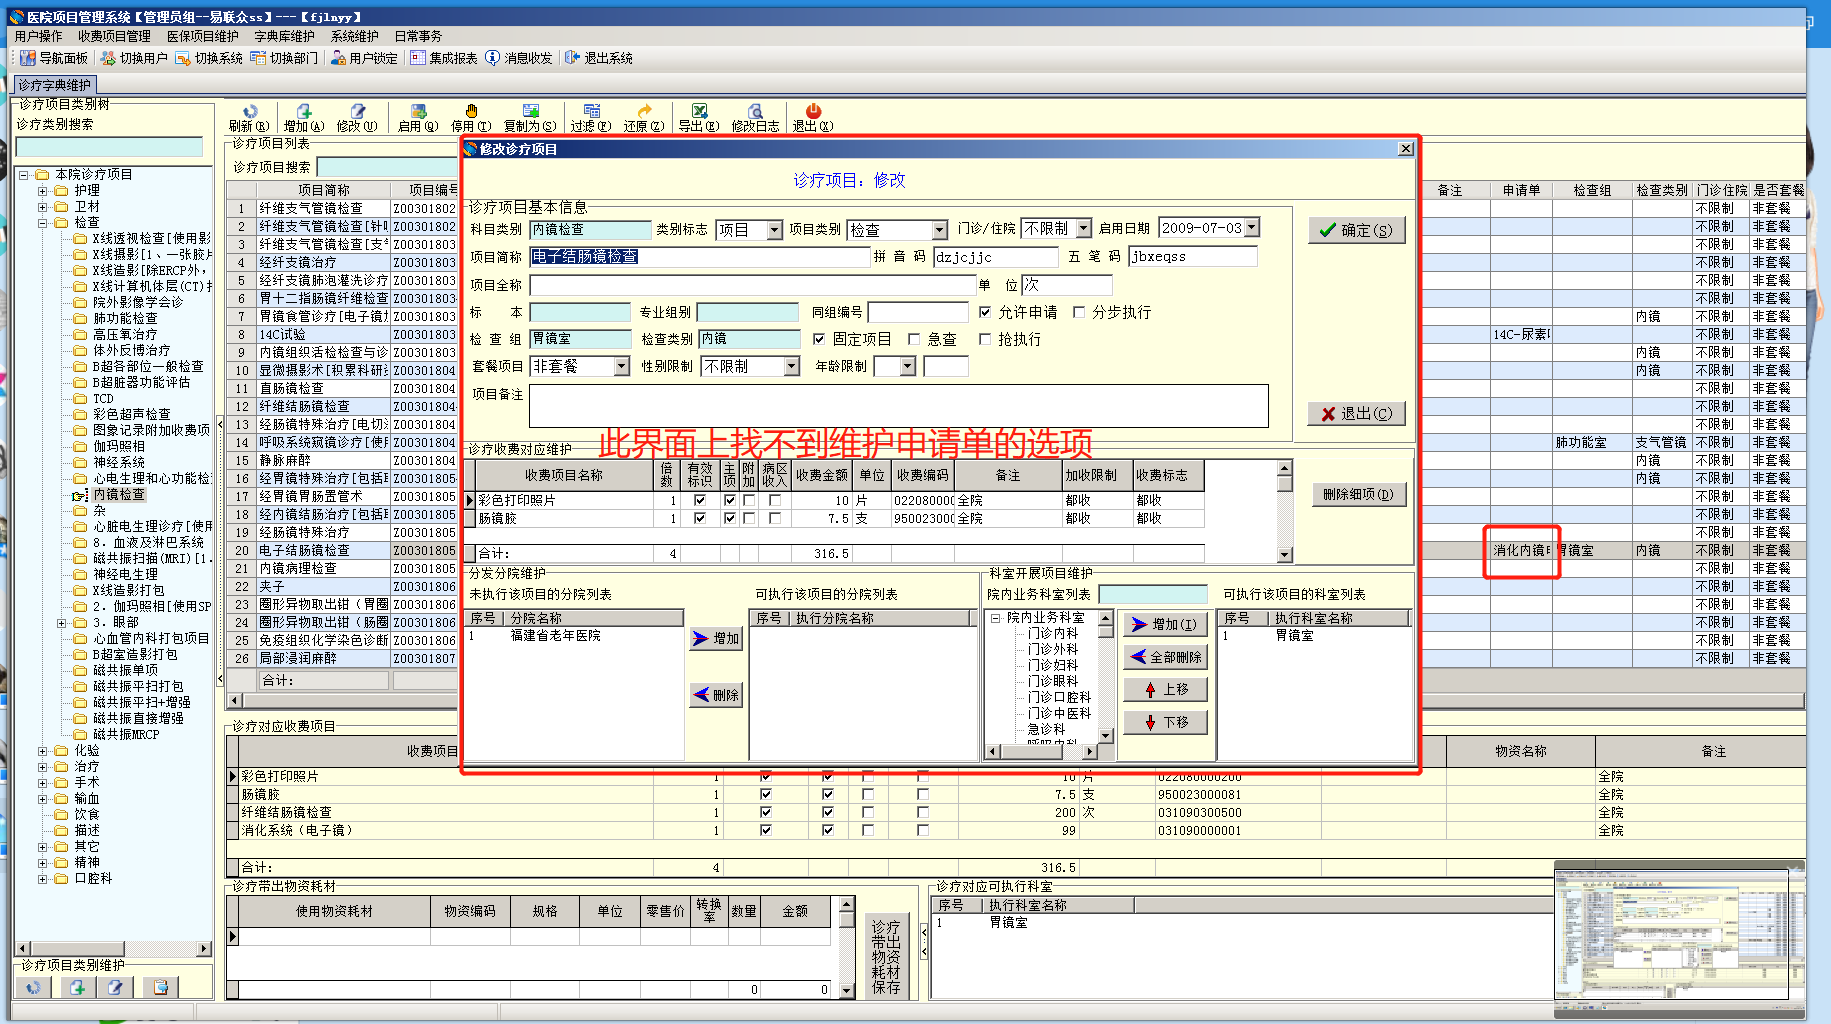Click the 上移 move-up button
The width and height of the screenshot is (1831, 1024).
[x=1165, y=689]
